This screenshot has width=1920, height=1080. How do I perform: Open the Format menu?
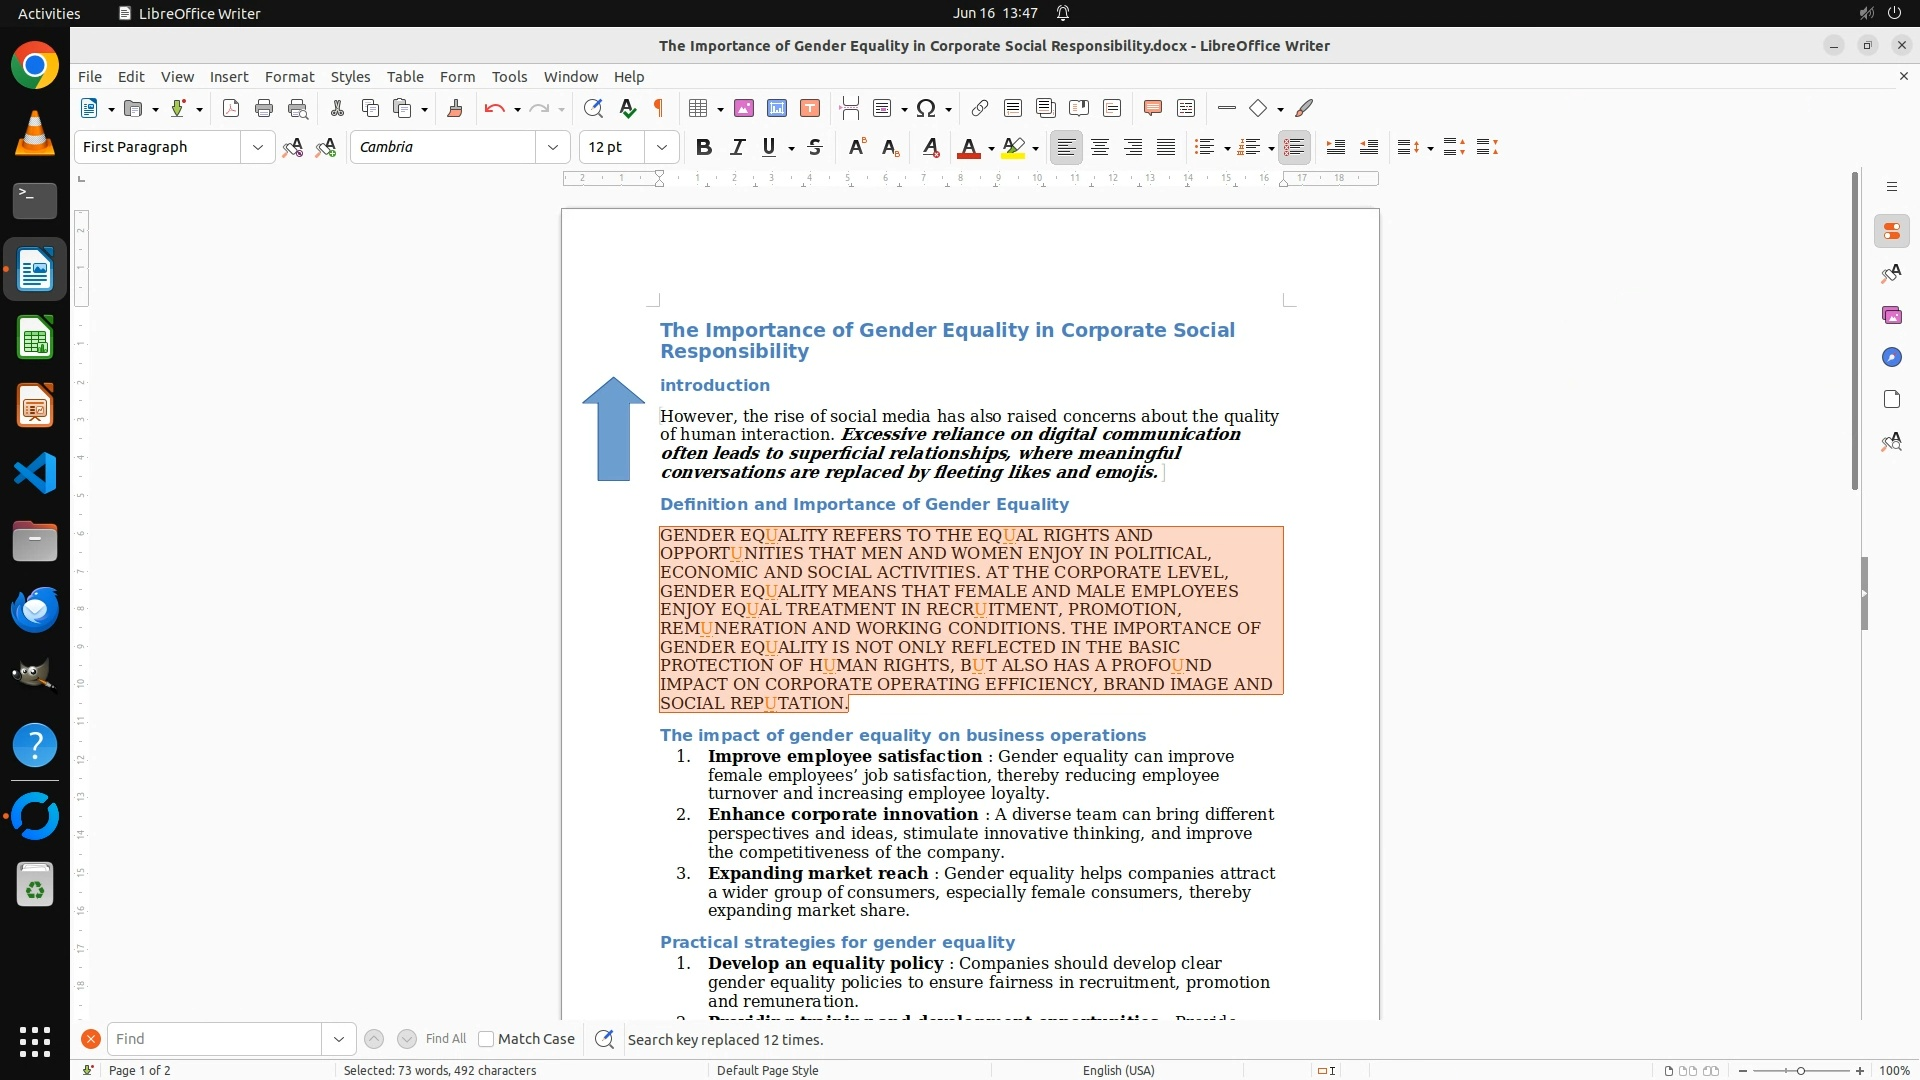tap(289, 77)
